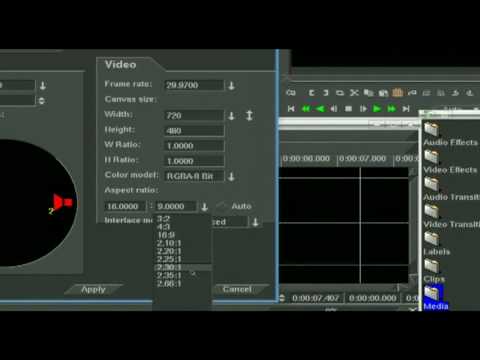Image resolution: width=480 pixels, height=360 pixels.
Task: Open the Color model dropdown arrow
Action: click(231, 177)
